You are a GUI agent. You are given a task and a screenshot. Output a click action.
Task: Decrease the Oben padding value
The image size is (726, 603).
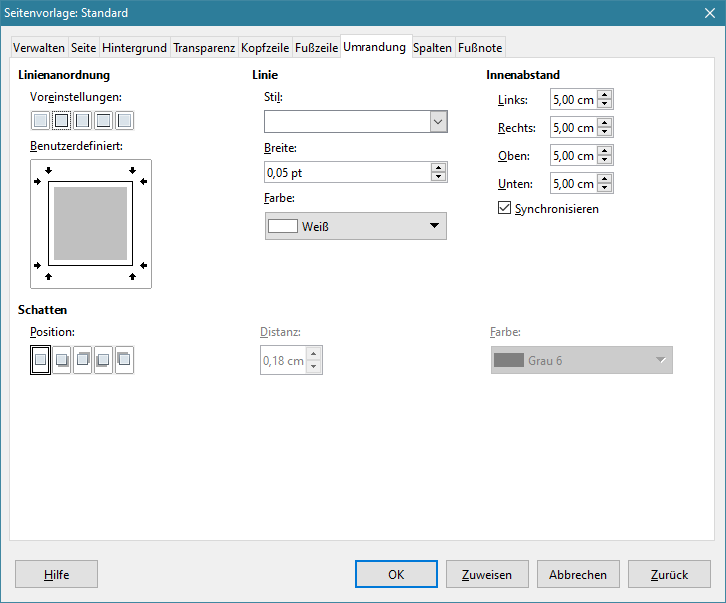tap(605, 160)
